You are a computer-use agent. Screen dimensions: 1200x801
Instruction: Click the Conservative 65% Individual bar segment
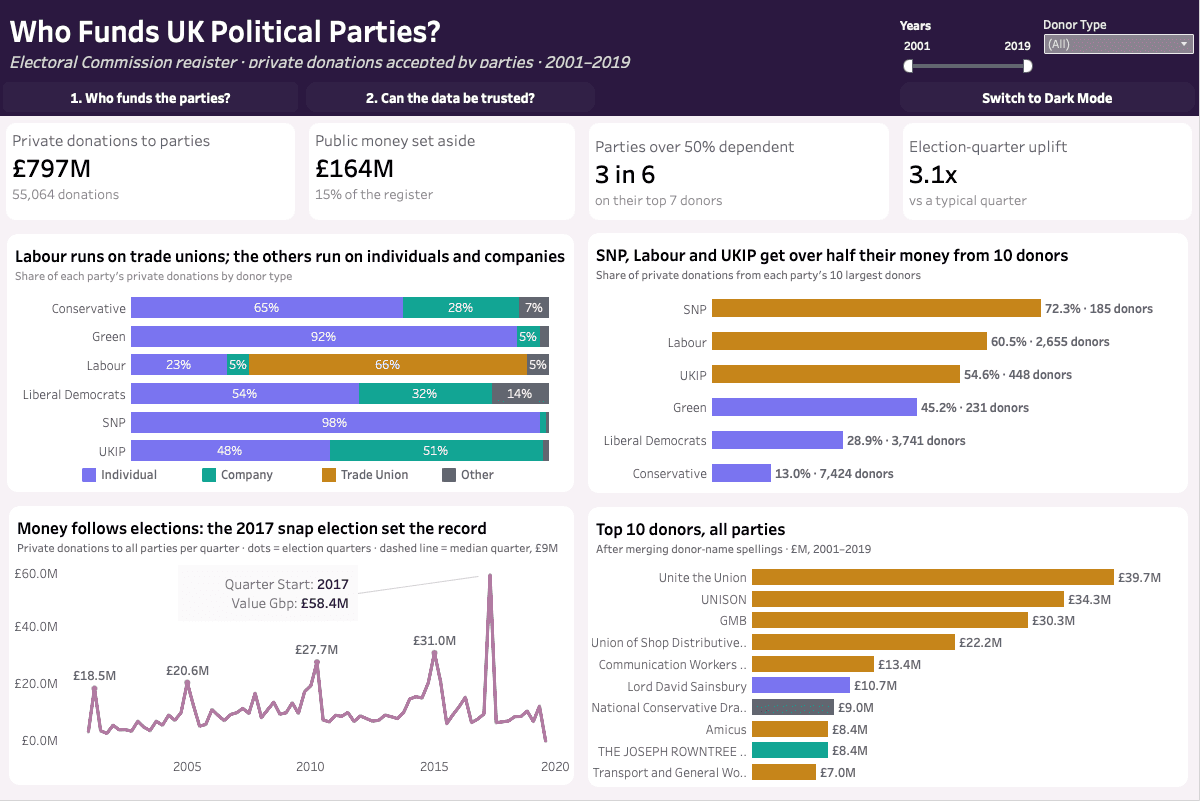[267, 308]
